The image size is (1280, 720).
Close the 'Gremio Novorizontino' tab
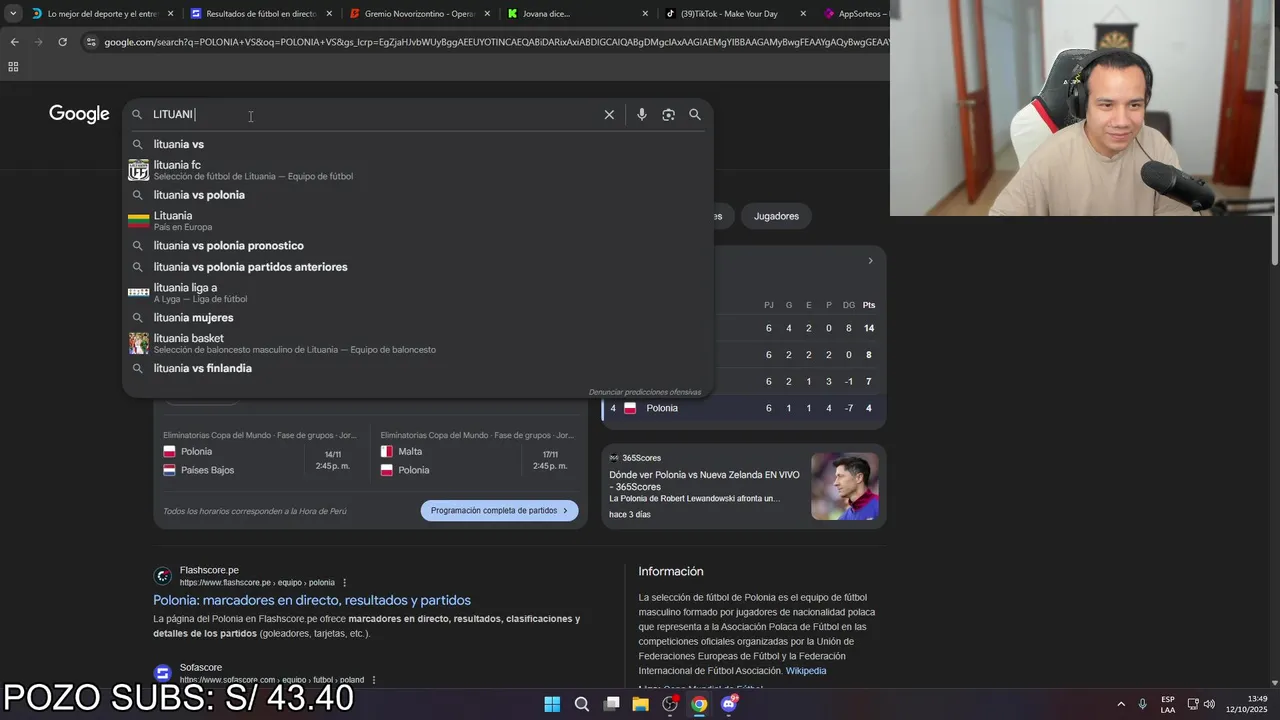coord(487,14)
